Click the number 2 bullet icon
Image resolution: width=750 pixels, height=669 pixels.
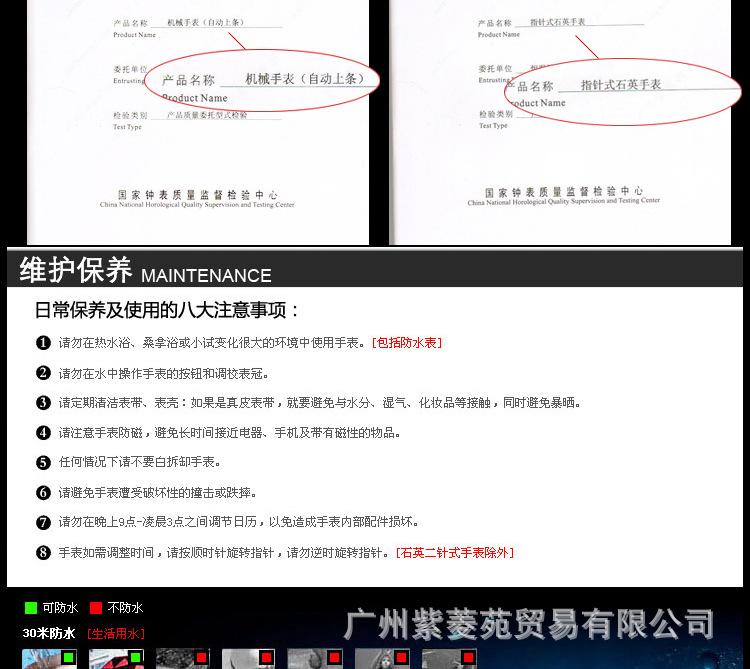(x=43, y=373)
